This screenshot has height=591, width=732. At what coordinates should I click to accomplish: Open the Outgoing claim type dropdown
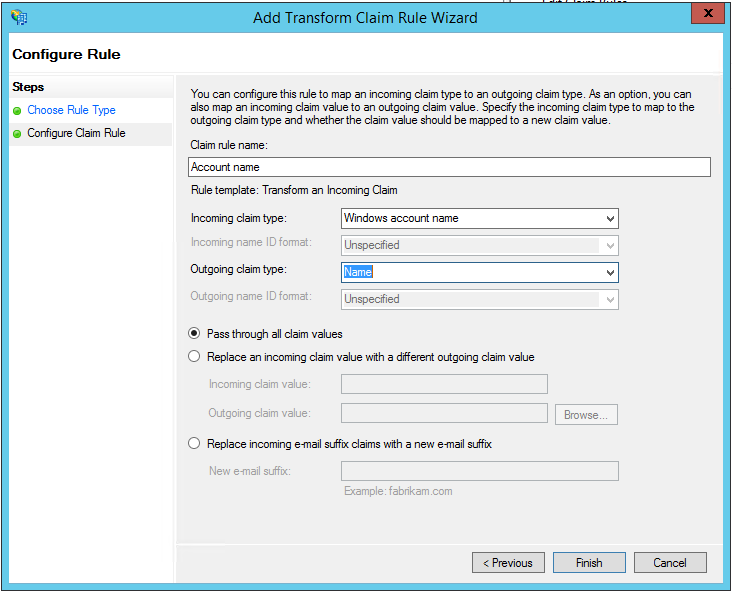(609, 272)
